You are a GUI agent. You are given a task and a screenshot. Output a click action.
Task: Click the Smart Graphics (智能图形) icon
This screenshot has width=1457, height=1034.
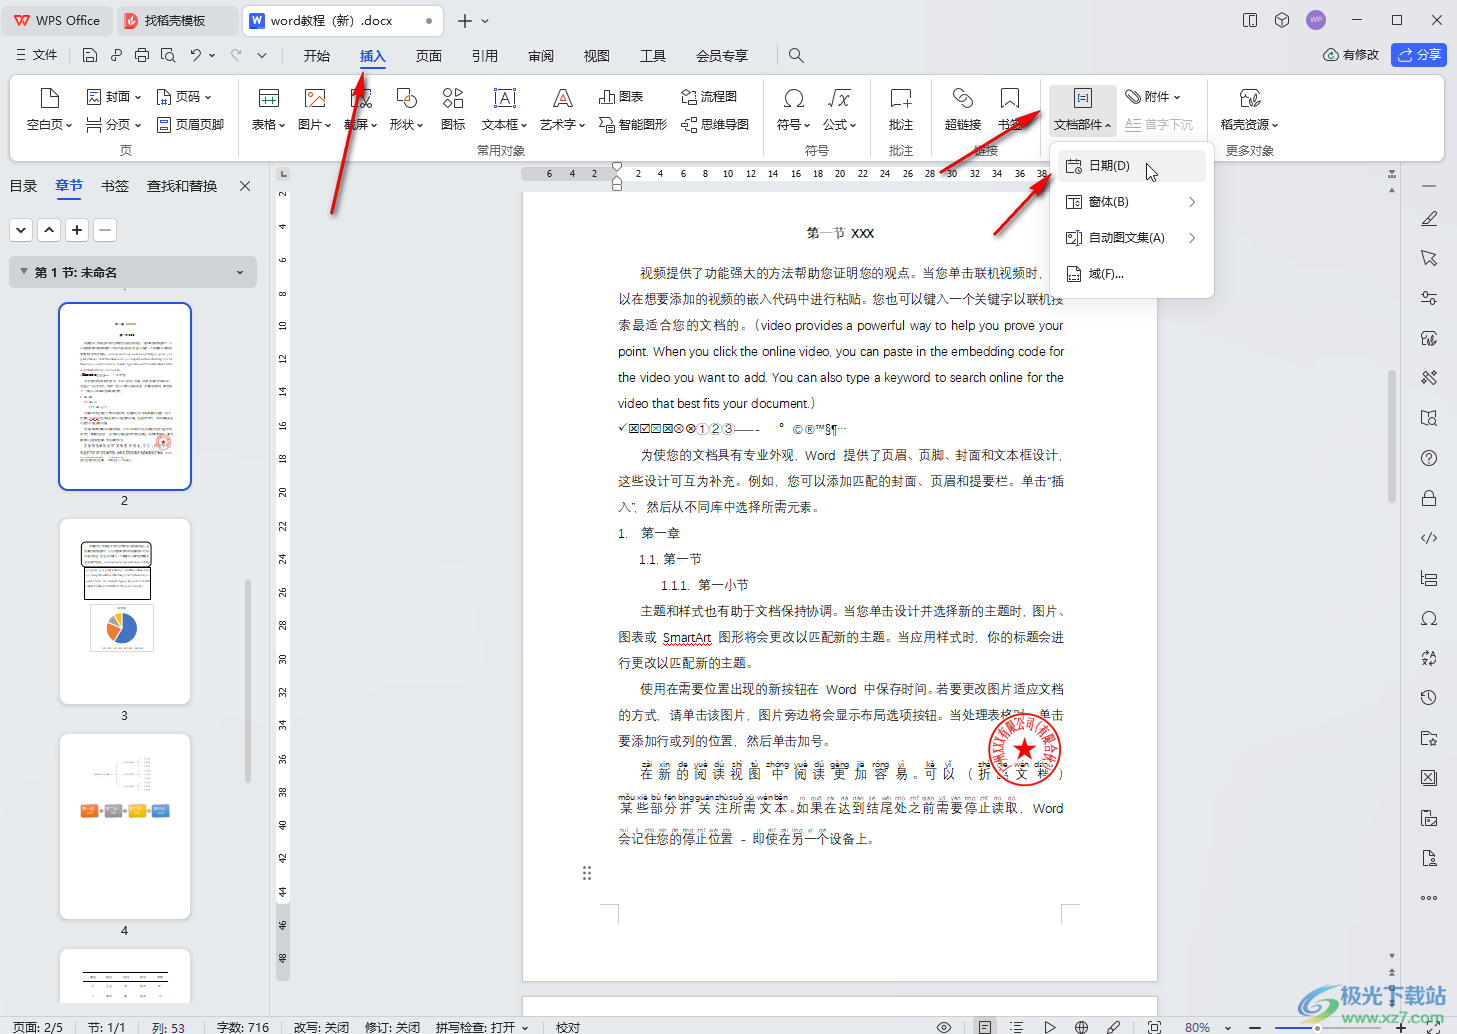coord(632,125)
